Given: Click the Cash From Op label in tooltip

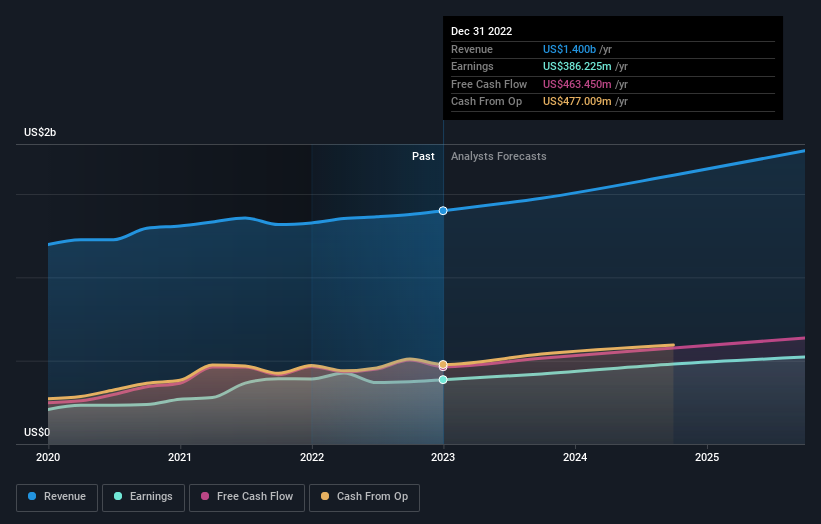Looking at the screenshot, I should click(x=486, y=102).
